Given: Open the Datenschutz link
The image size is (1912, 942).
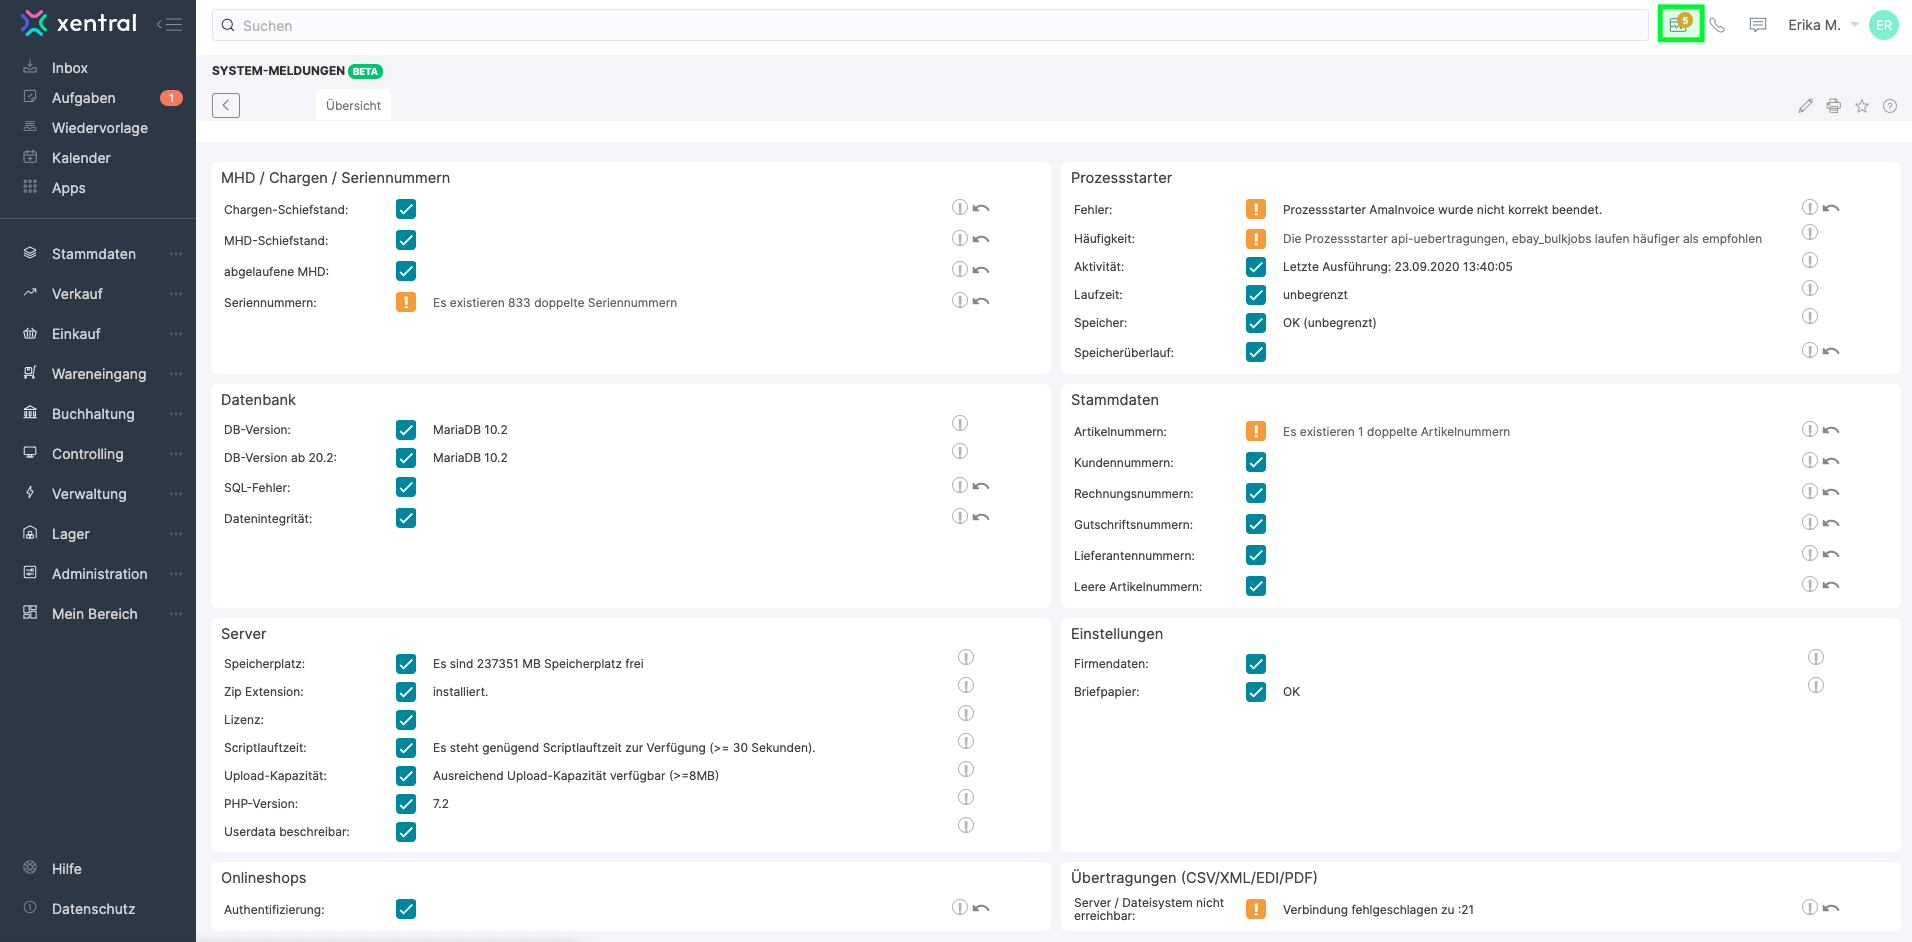Looking at the screenshot, I should point(93,909).
